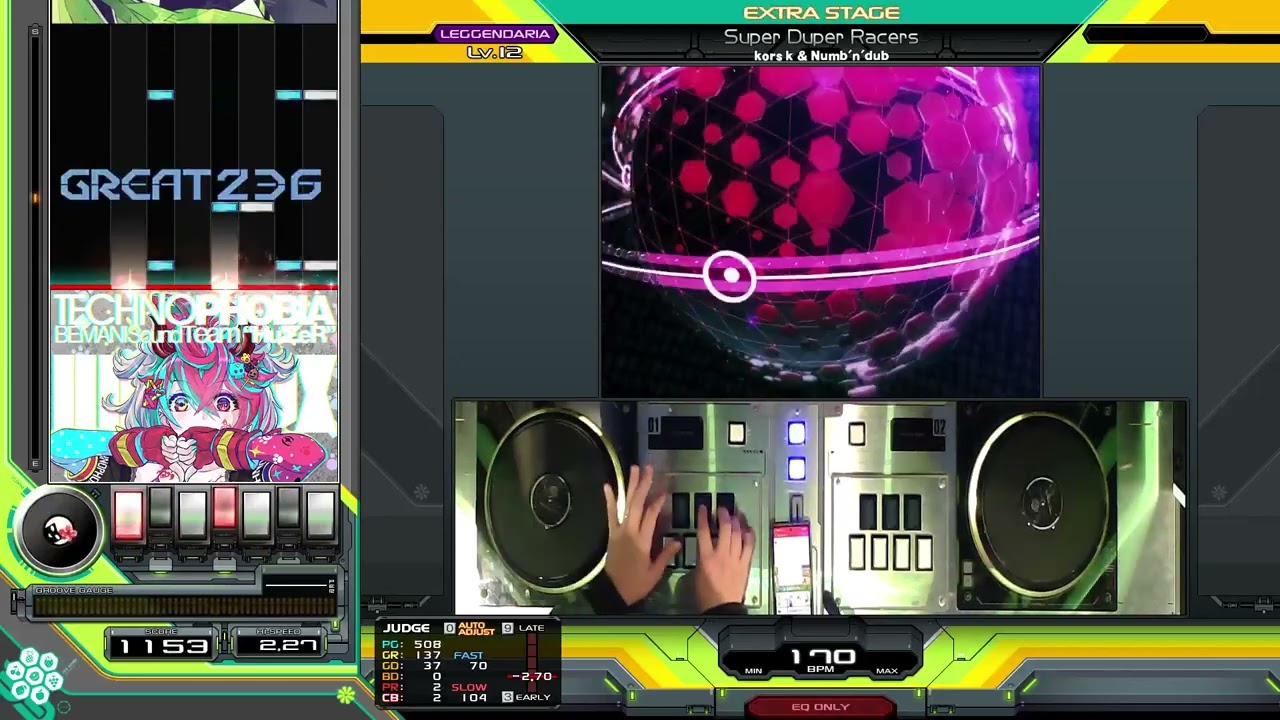Click the HI-SPEED value 2.27
Screen dimensions: 1280x720
pos(287,646)
